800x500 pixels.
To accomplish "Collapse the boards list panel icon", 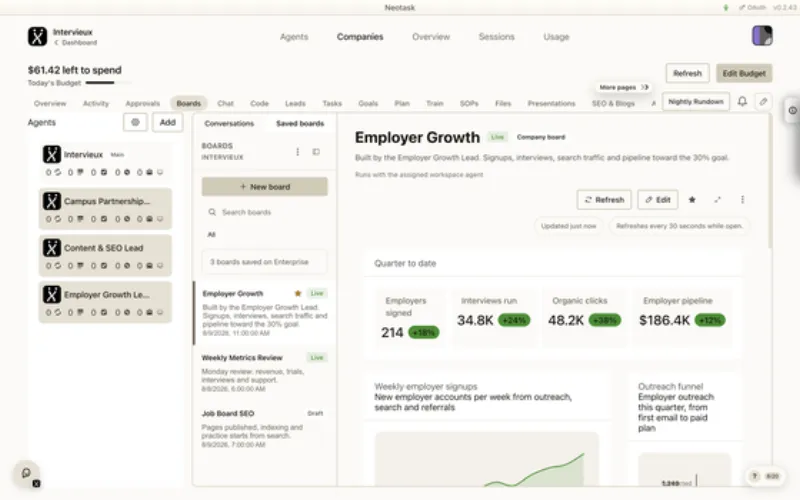I will click(316, 152).
